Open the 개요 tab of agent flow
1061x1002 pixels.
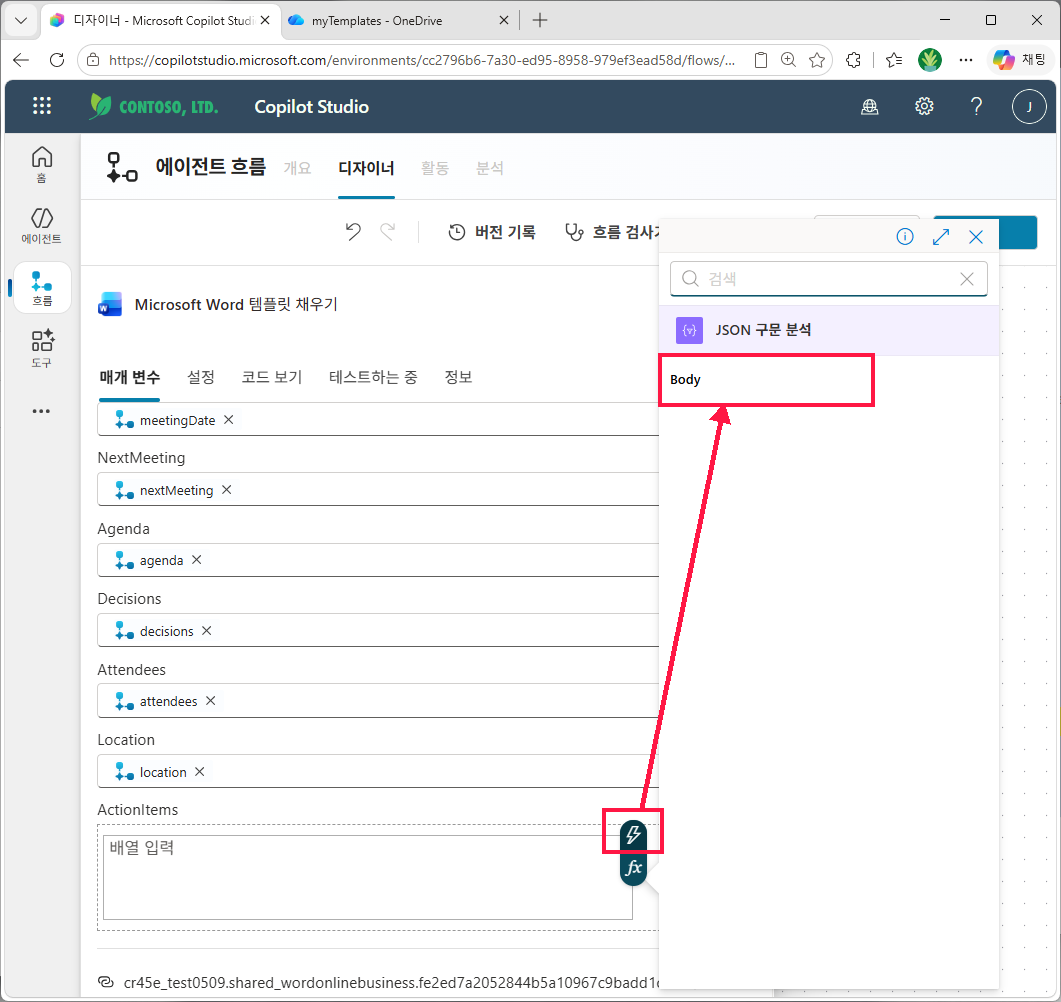click(297, 168)
